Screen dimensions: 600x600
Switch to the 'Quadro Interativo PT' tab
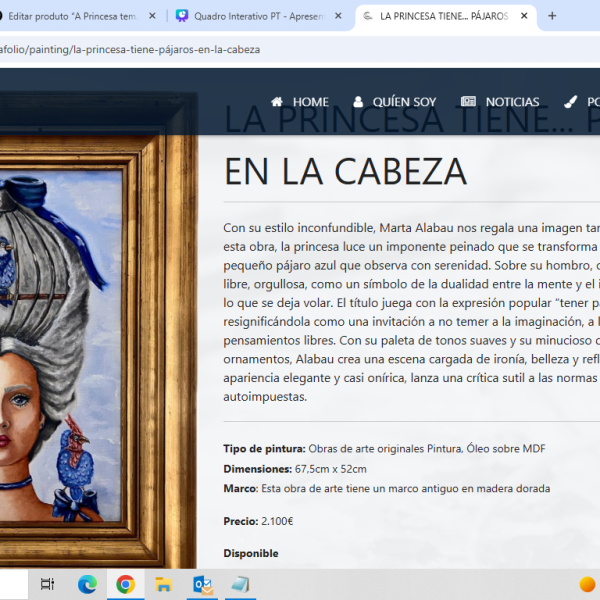pos(258,16)
